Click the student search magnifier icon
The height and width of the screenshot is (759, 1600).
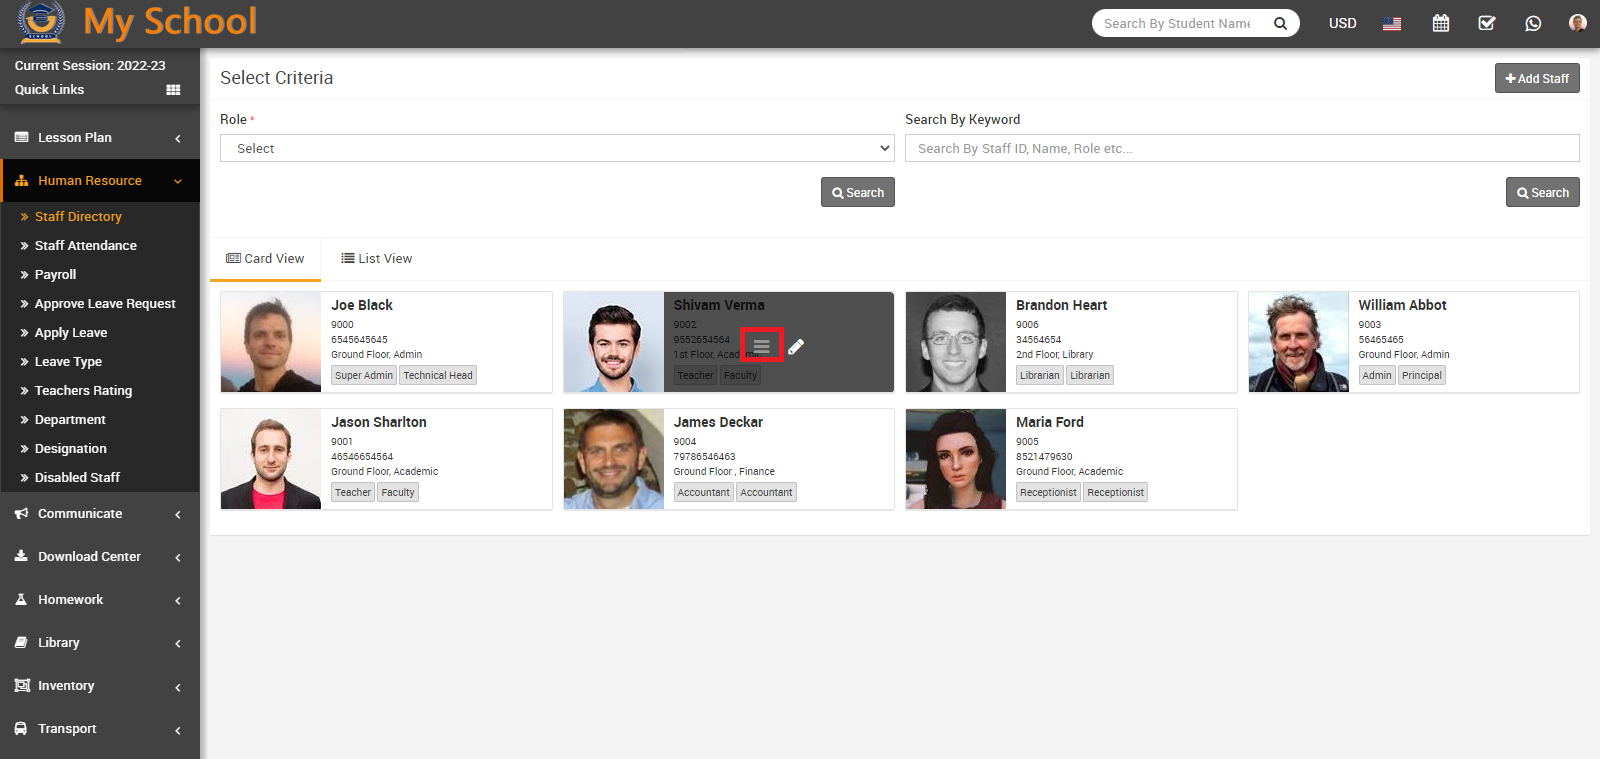point(1280,23)
